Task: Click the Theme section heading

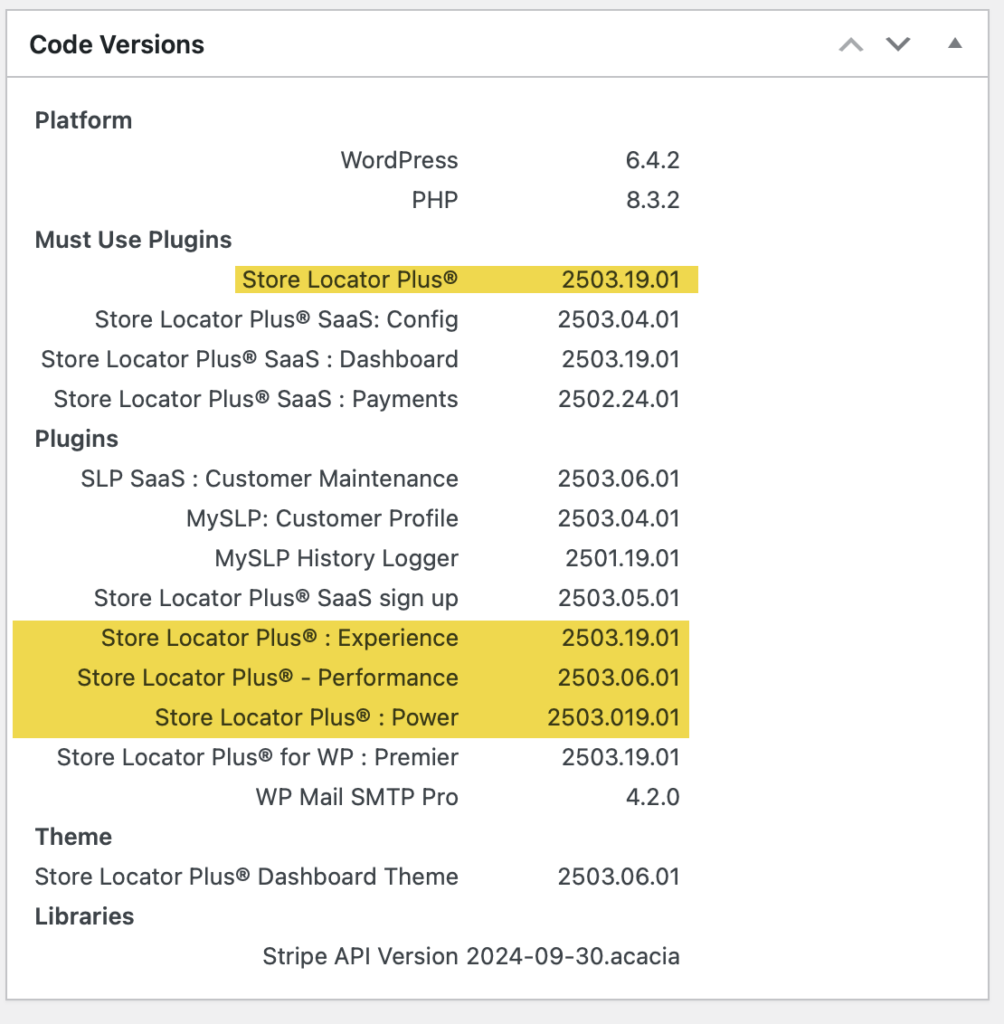Action: point(73,837)
